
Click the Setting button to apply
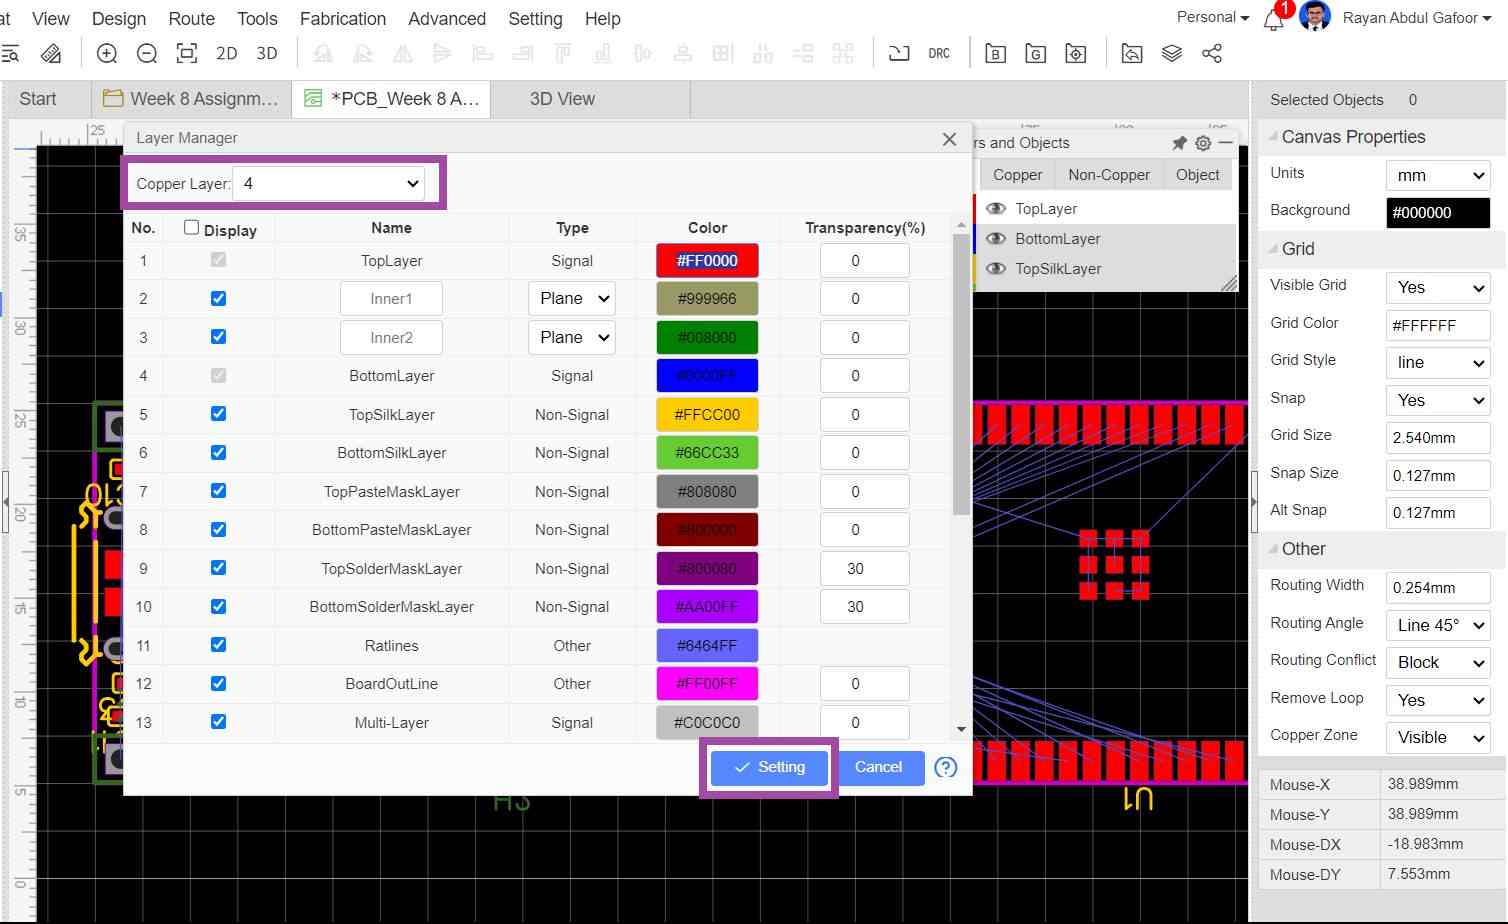(769, 767)
